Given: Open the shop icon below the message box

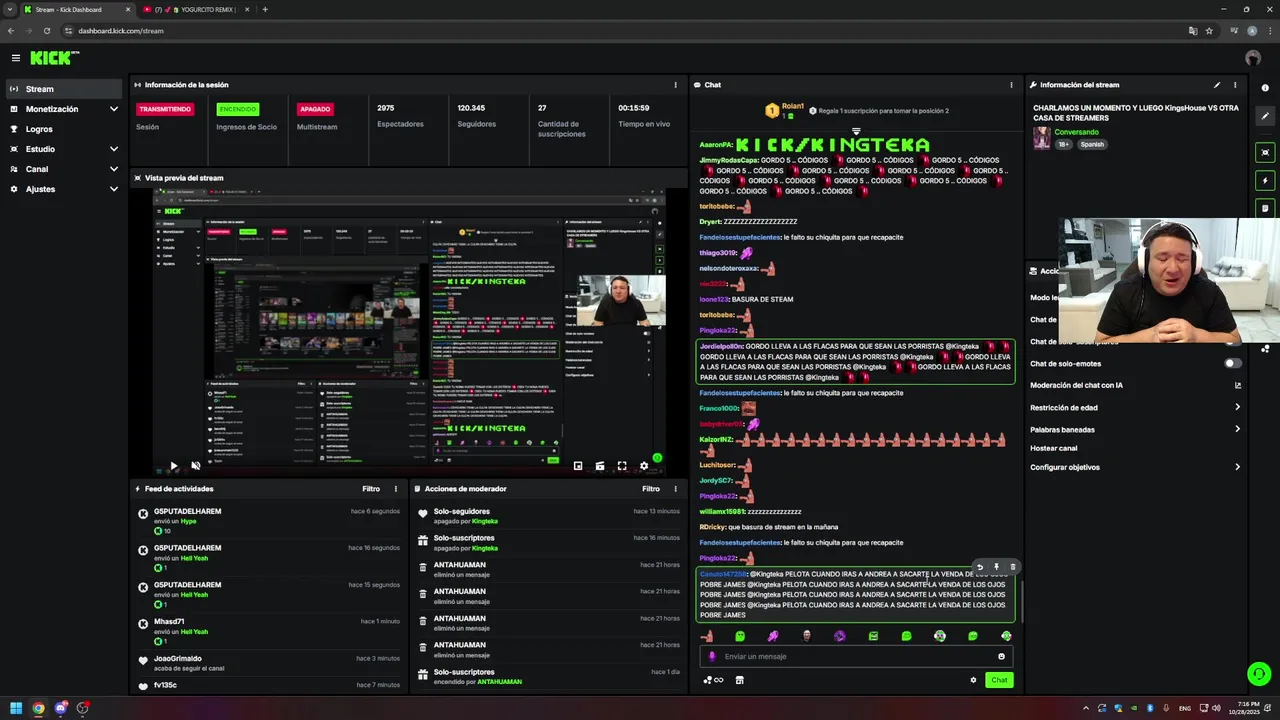Looking at the screenshot, I should pos(739,680).
